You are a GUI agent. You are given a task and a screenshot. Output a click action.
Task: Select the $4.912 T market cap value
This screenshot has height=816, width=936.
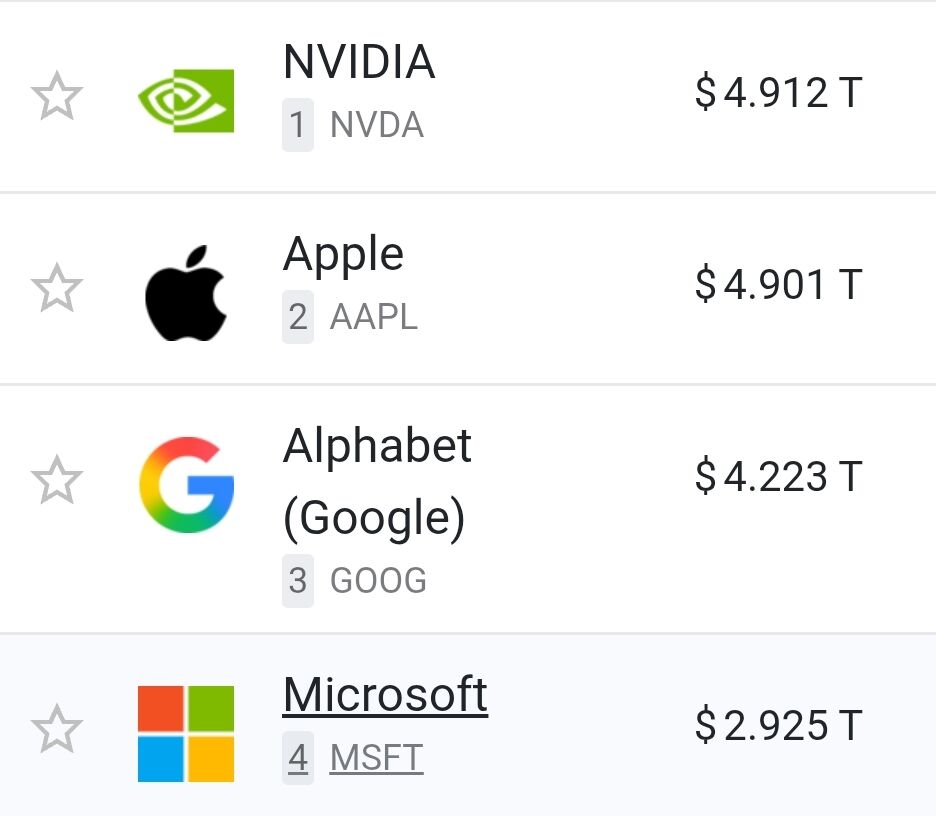pos(779,93)
